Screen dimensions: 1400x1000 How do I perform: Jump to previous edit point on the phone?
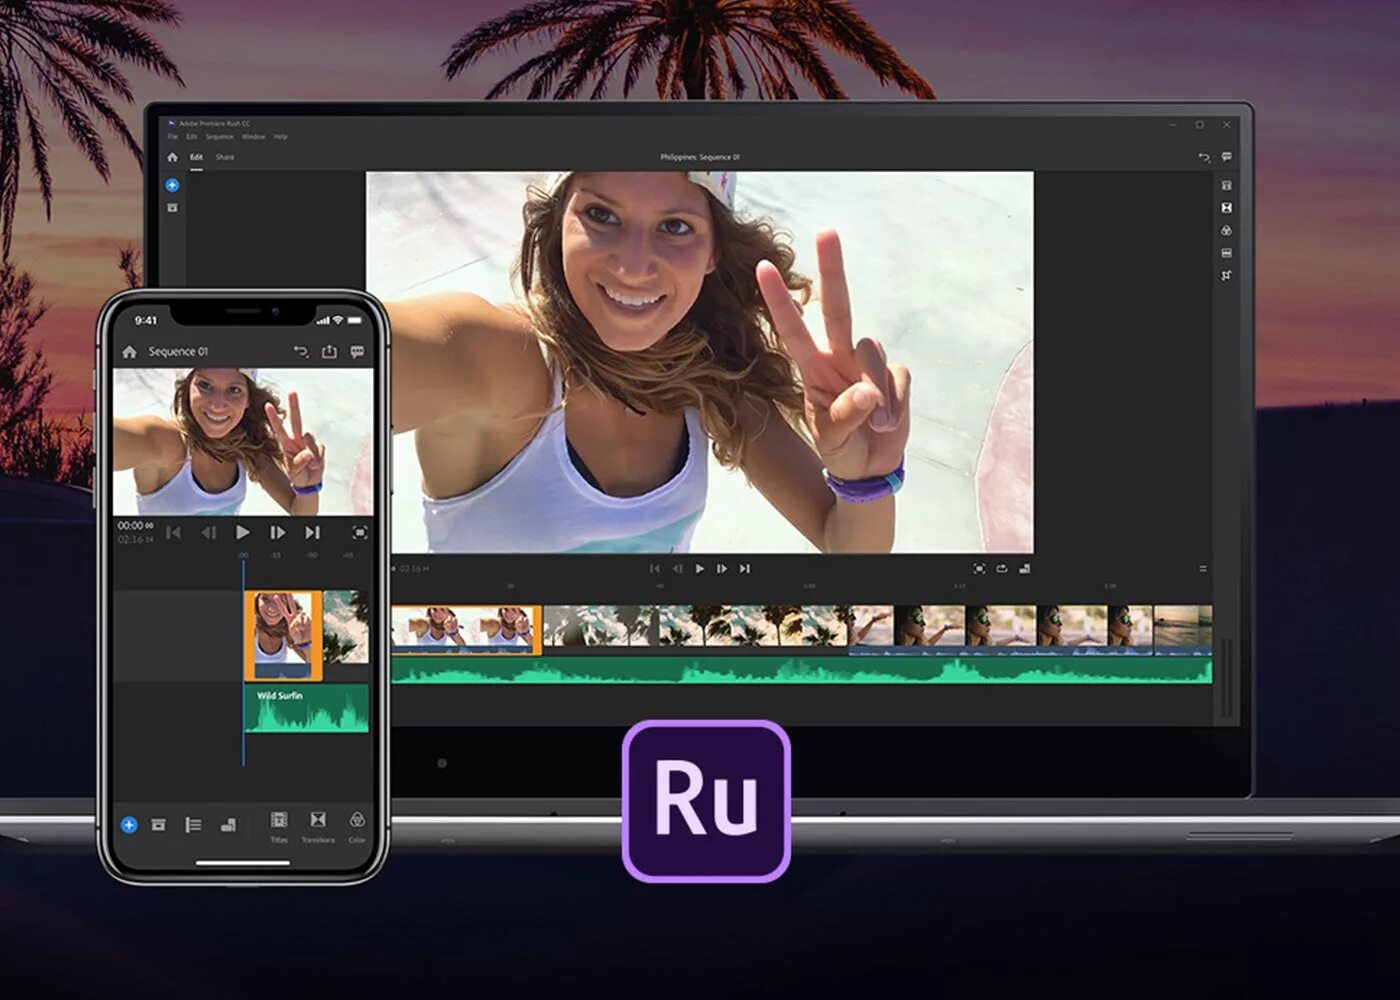(x=173, y=533)
